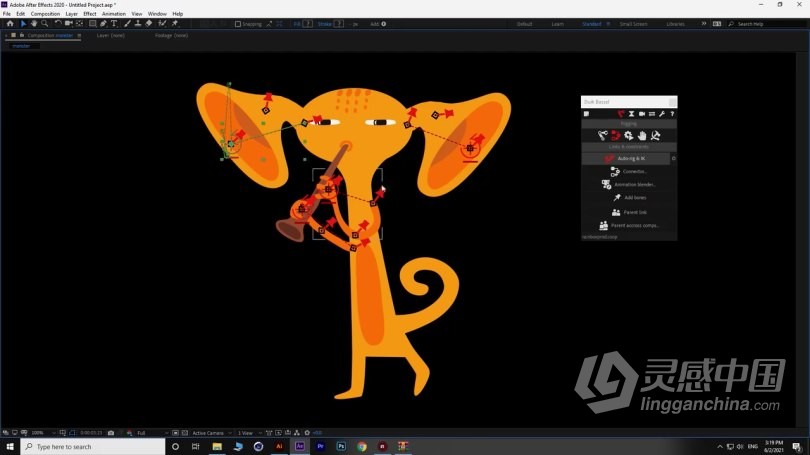Open the File menu
The width and height of the screenshot is (810, 455).
pyautogui.click(x=7, y=14)
